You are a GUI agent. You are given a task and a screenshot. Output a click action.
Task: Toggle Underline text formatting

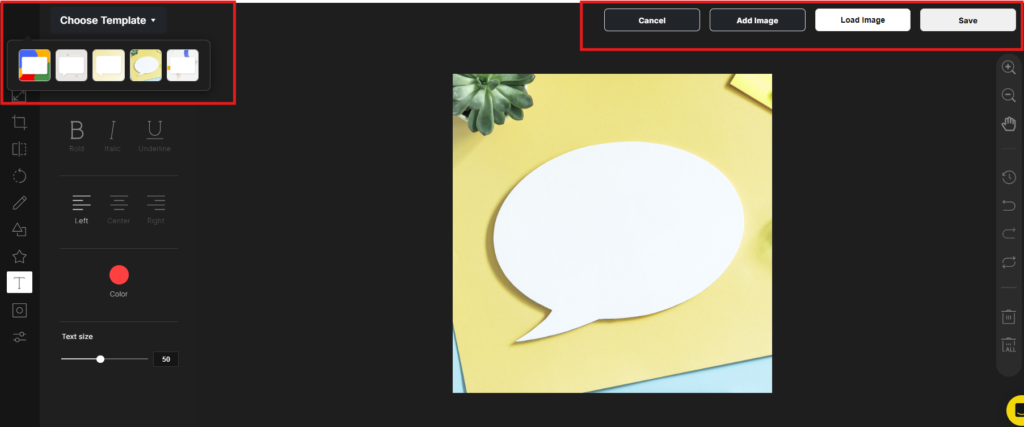[x=154, y=131]
